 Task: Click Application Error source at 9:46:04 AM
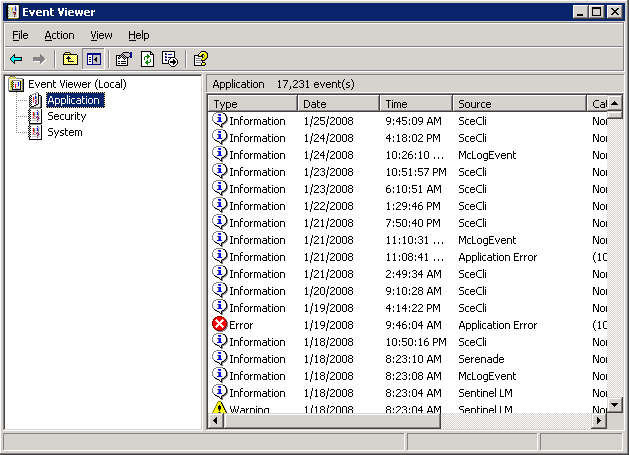point(497,325)
